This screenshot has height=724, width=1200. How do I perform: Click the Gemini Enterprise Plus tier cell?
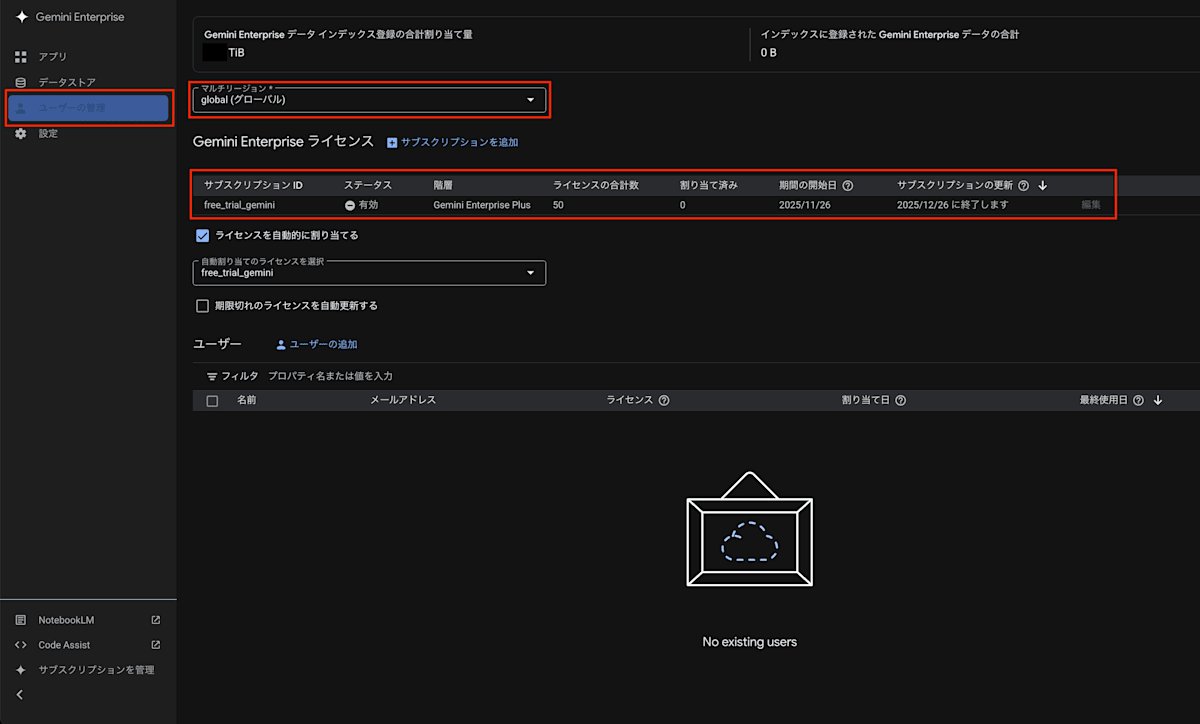point(482,205)
